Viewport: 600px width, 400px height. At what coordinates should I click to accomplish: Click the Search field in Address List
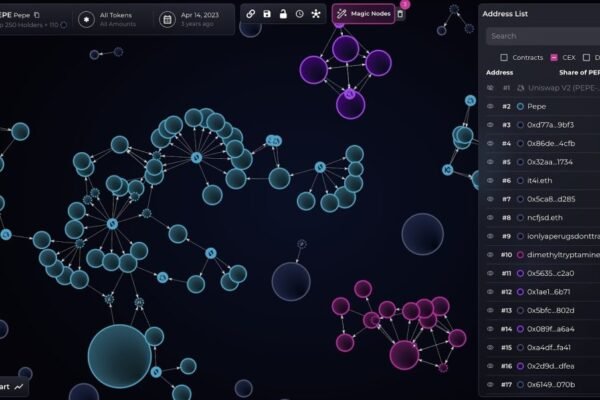tap(540, 35)
